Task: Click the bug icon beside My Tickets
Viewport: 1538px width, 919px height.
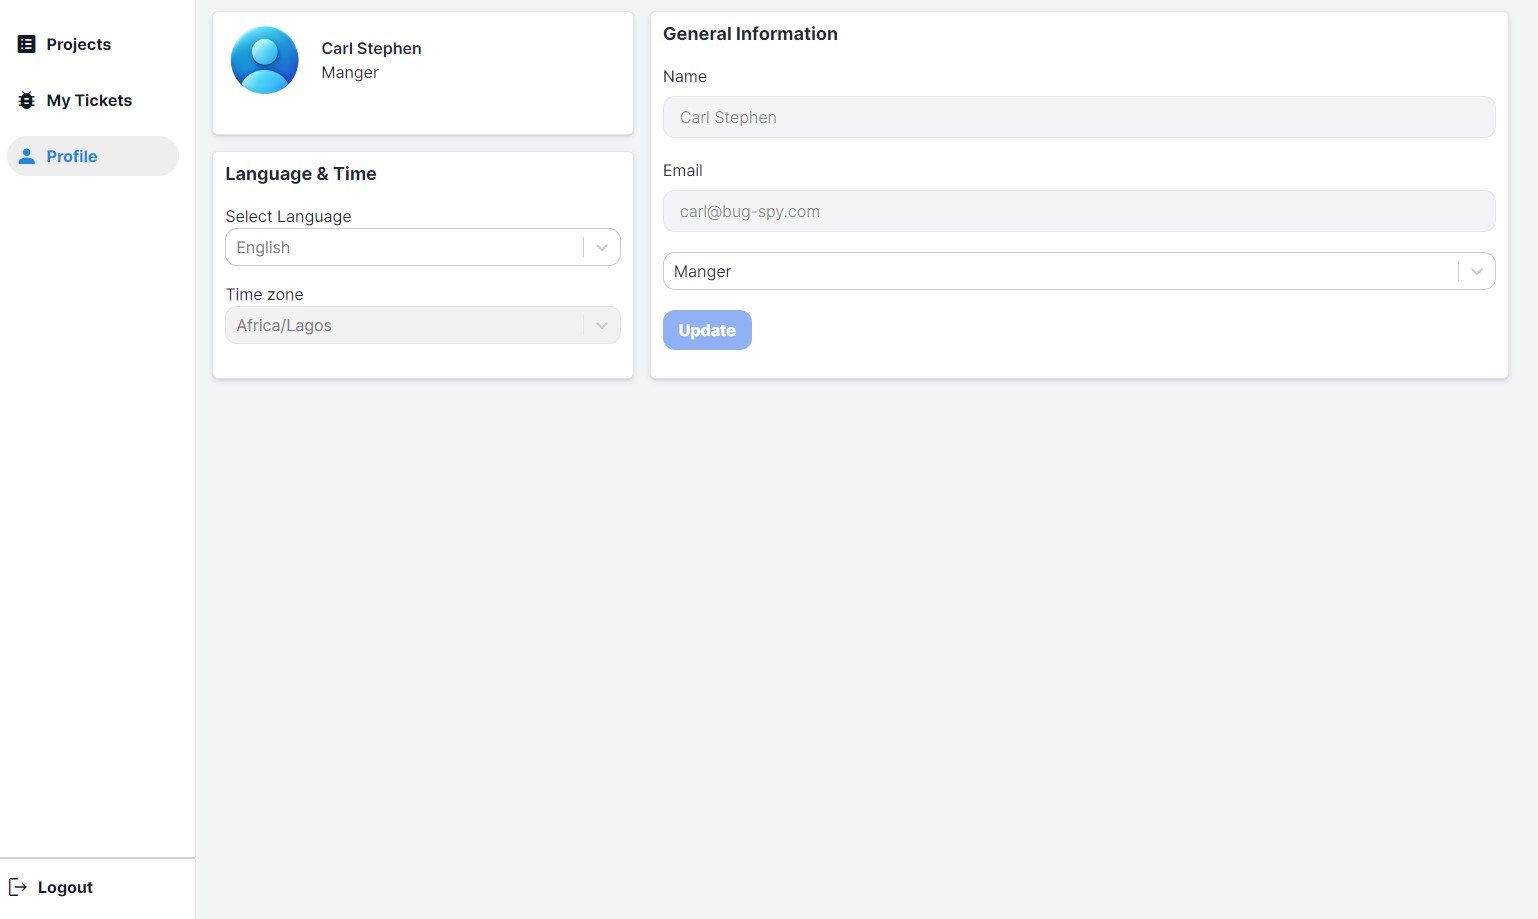Action: pos(27,100)
